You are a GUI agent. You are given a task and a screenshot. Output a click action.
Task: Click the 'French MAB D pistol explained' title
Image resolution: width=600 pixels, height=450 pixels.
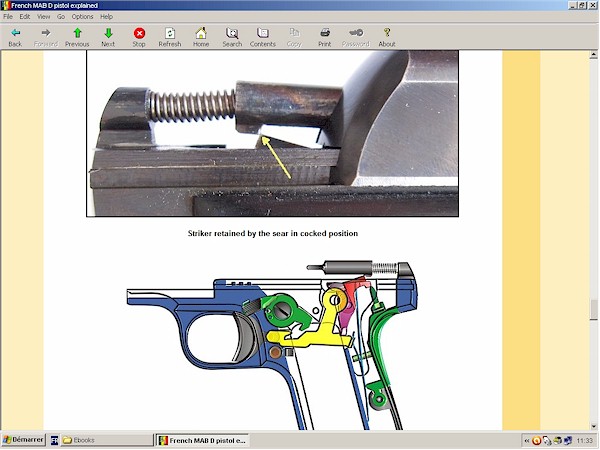tap(54, 5)
